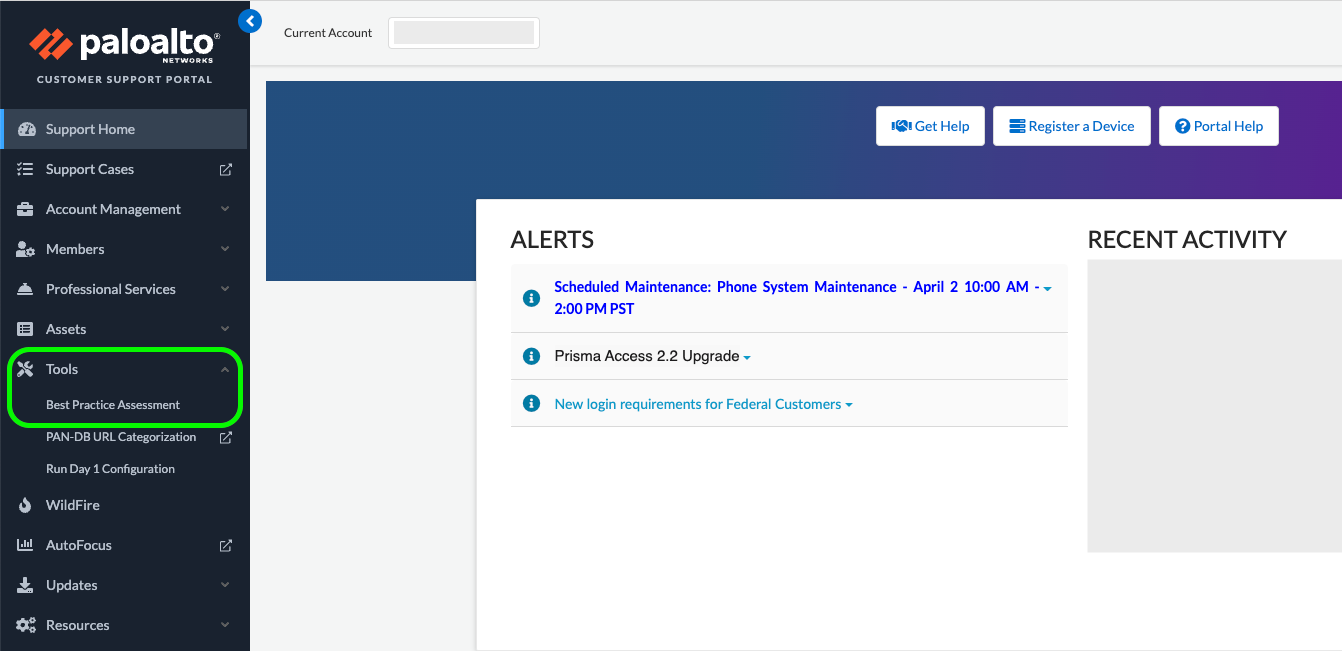
Task: Click the Register a Device button
Action: coord(1072,126)
